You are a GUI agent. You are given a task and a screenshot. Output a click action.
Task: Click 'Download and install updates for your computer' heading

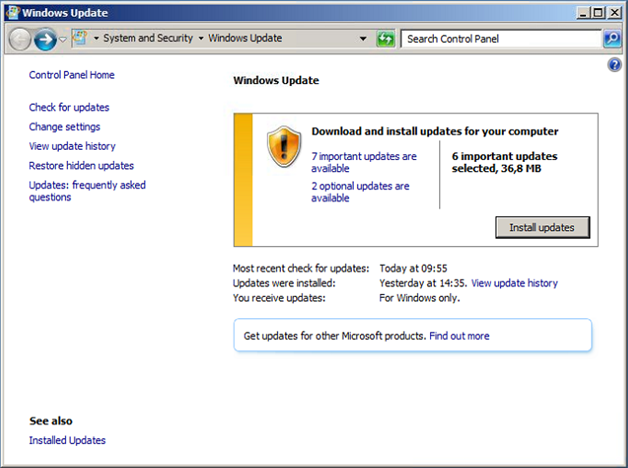click(x=435, y=131)
